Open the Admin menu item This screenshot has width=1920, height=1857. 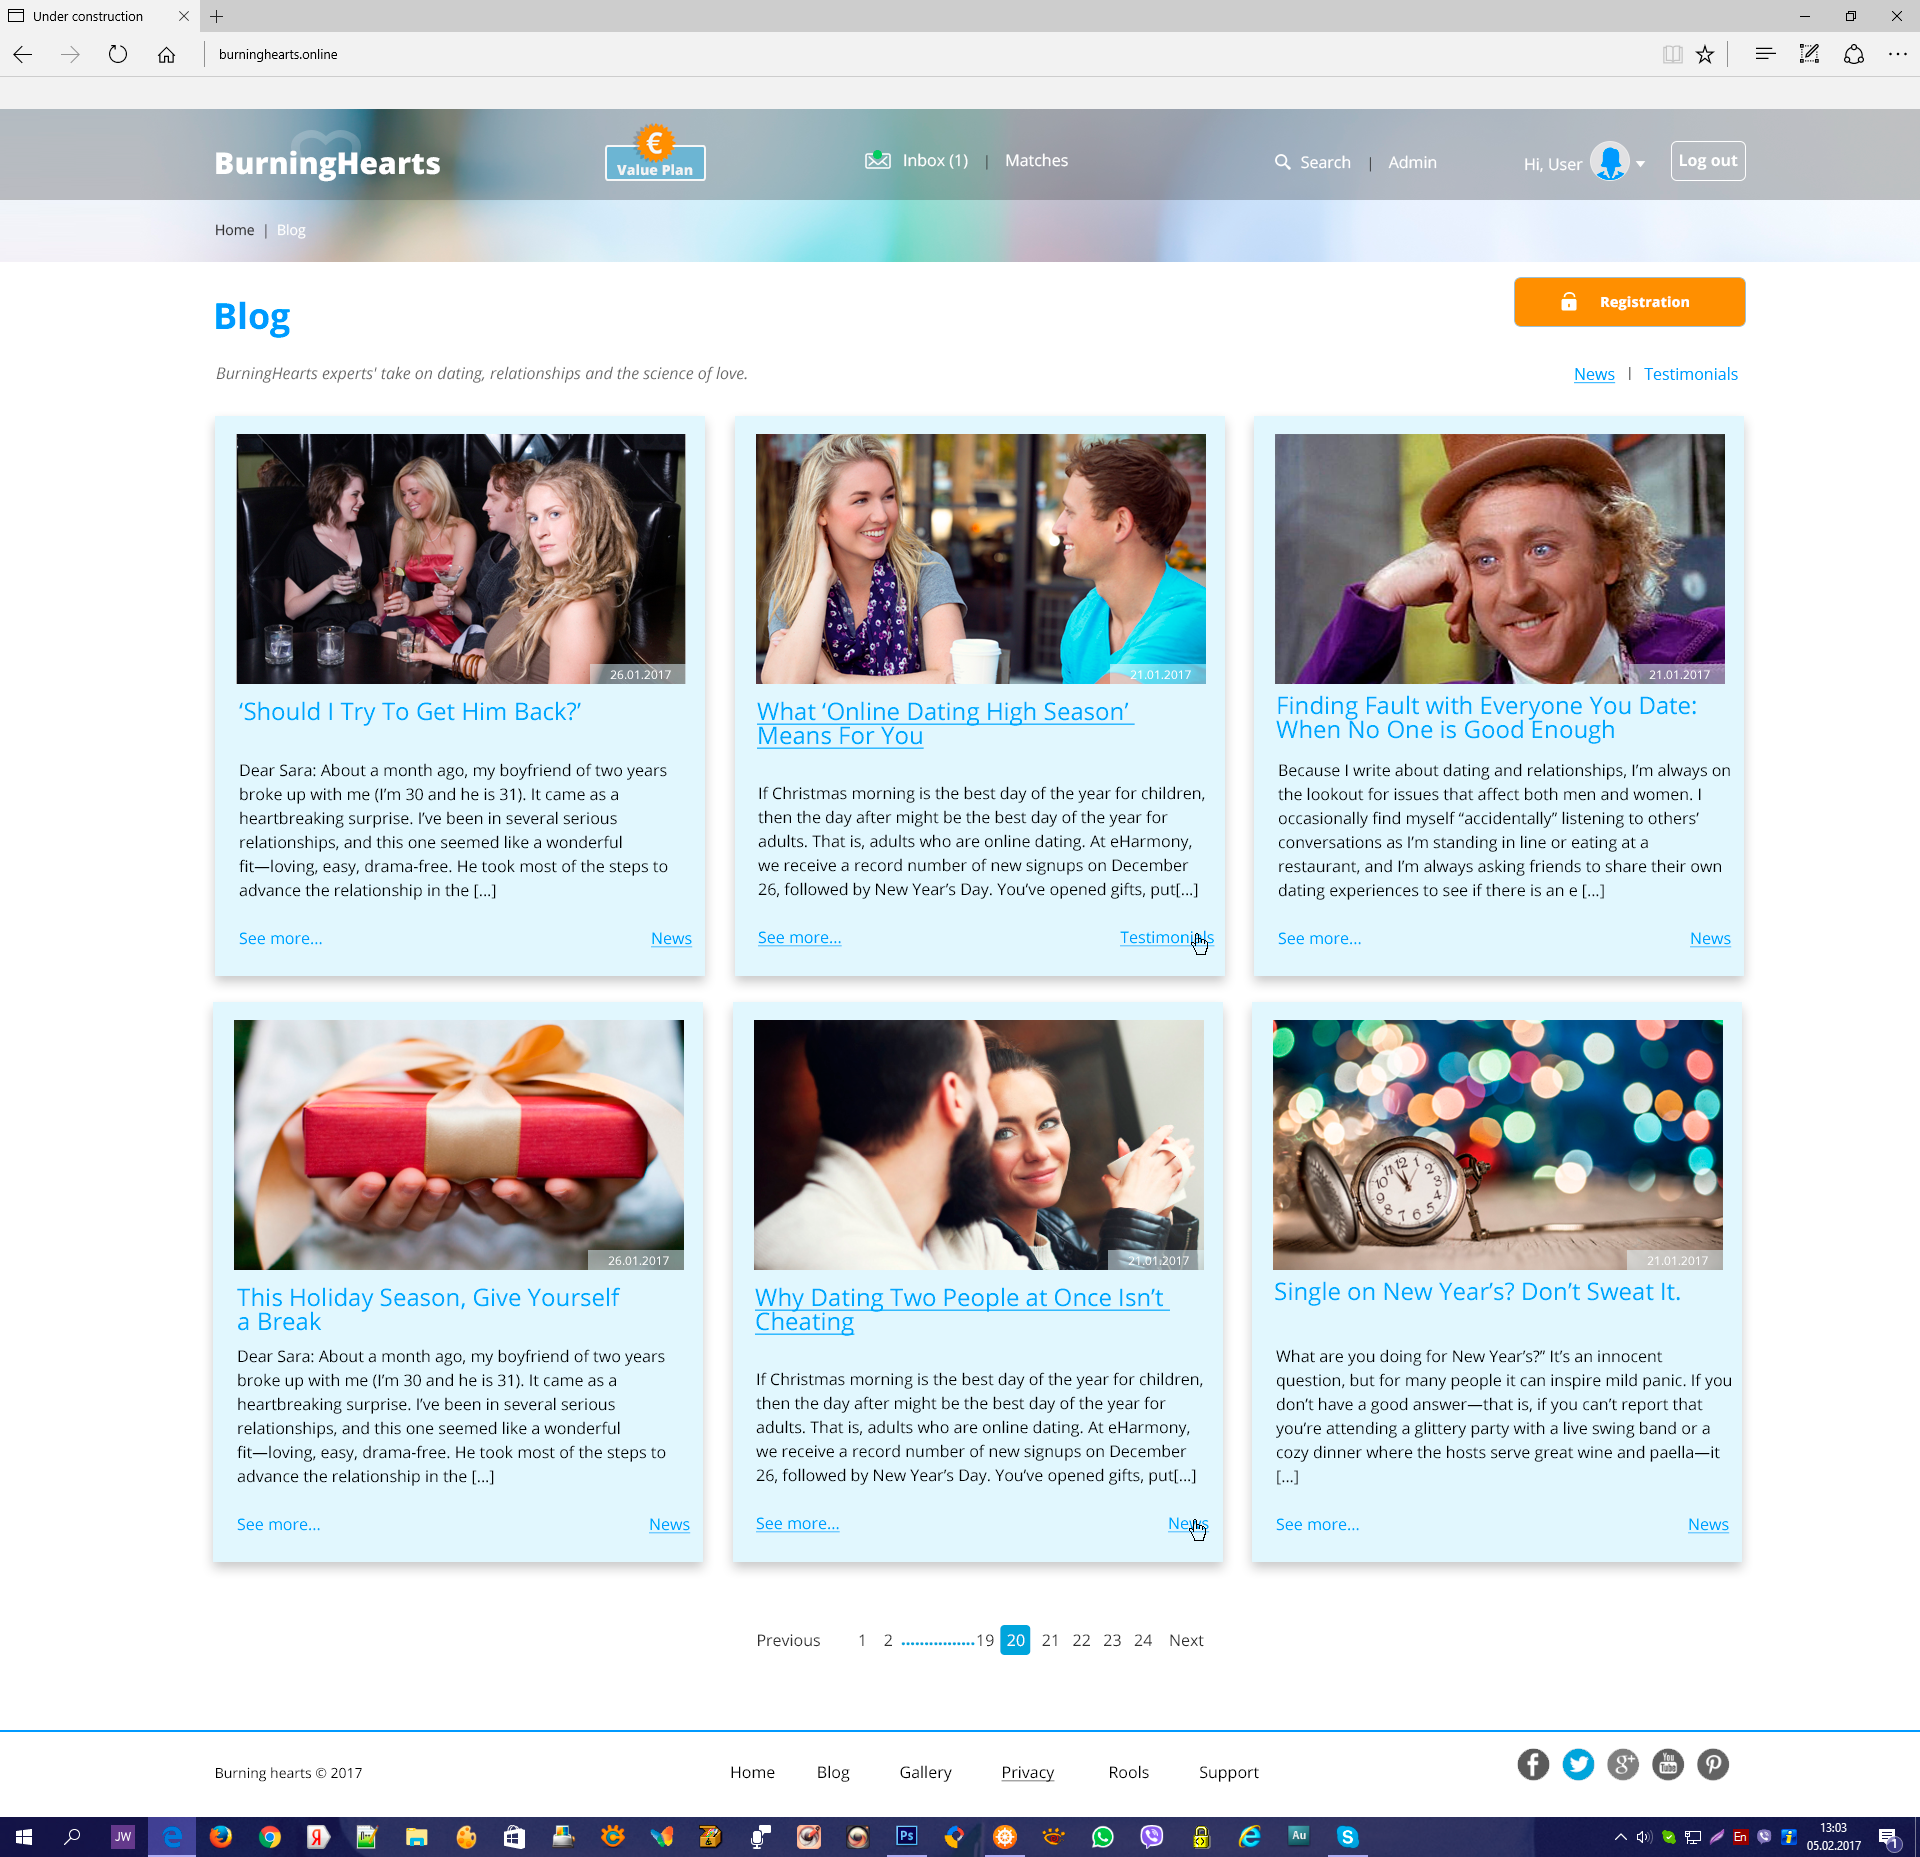pyautogui.click(x=1412, y=162)
